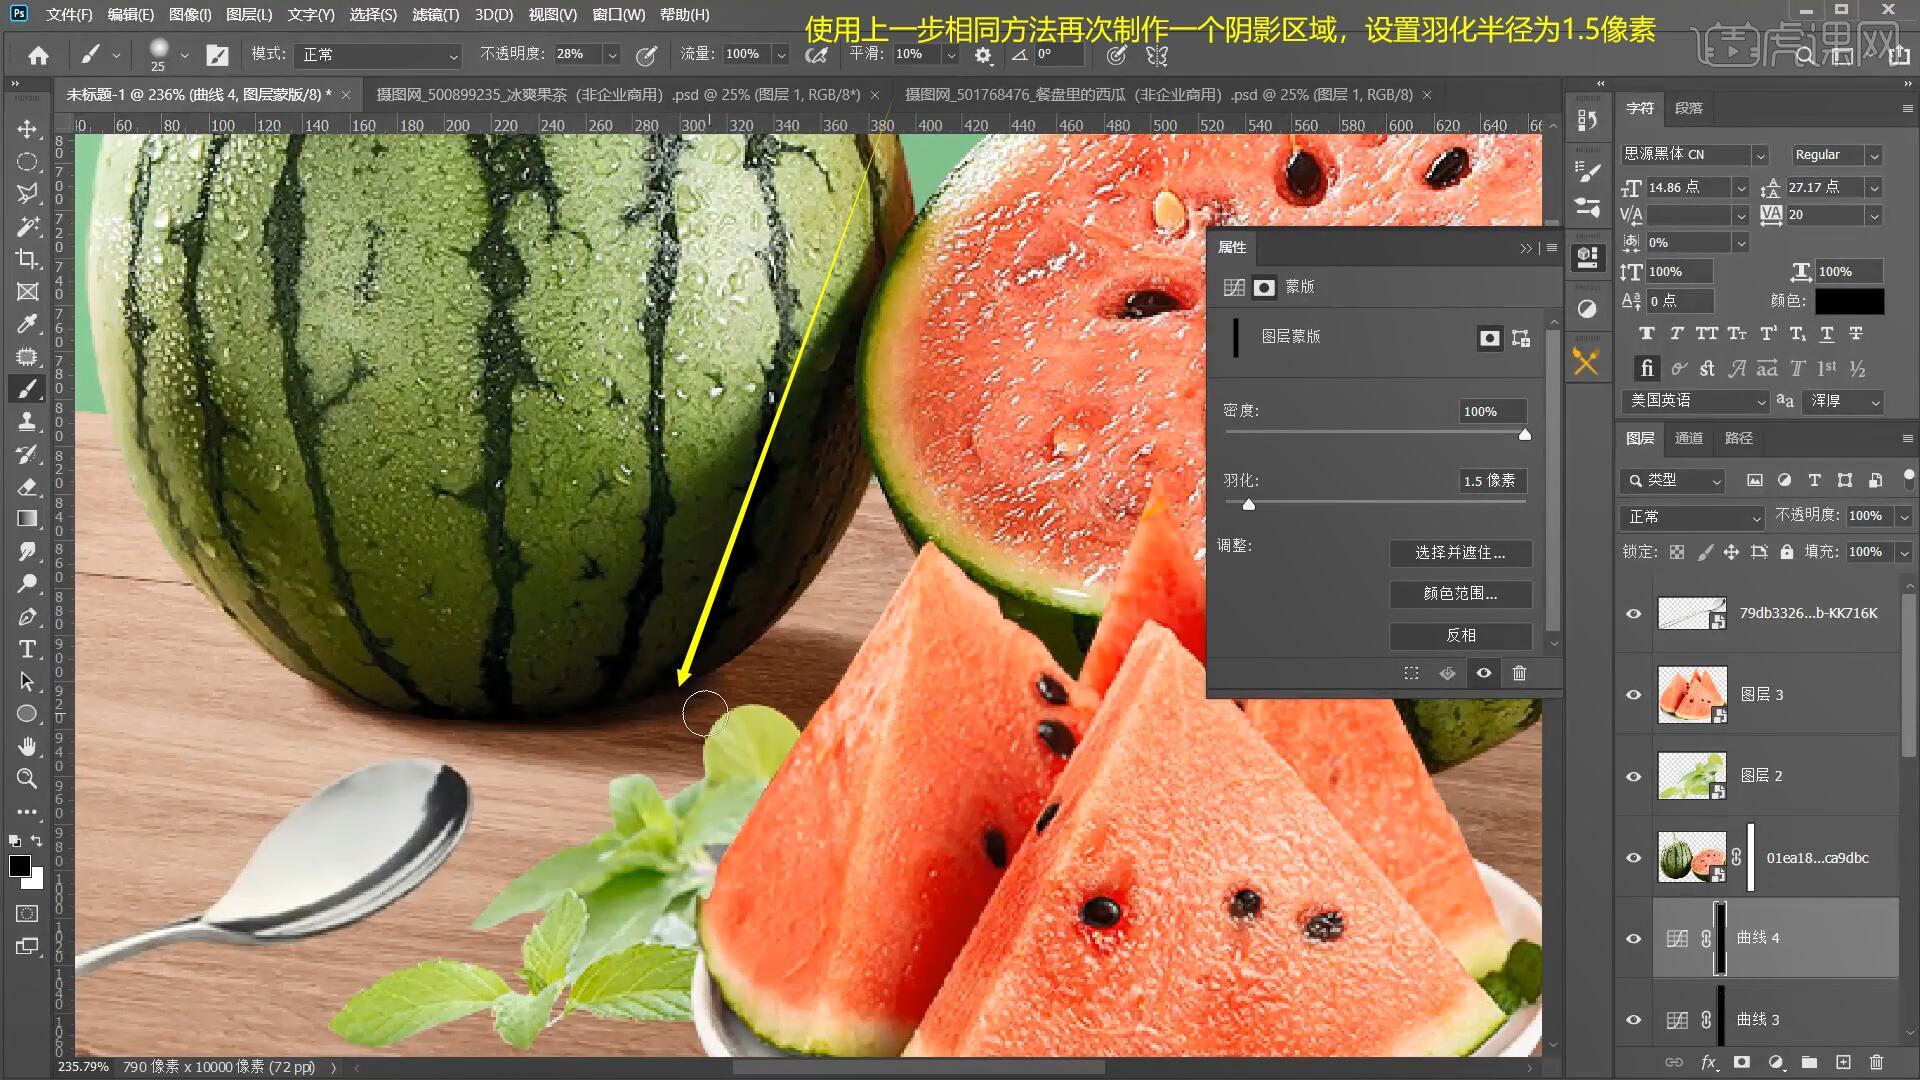Click the feather 1.5 像素 input field

pos(1490,481)
